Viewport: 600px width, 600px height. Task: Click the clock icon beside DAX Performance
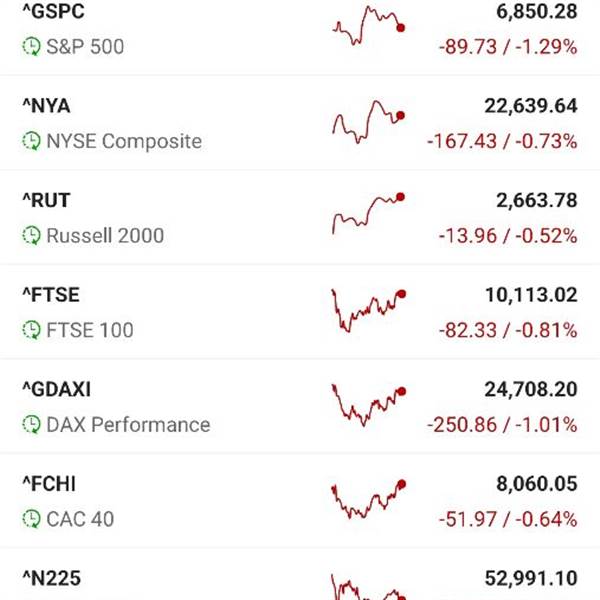pyautogui.click(x=31, y=425)
